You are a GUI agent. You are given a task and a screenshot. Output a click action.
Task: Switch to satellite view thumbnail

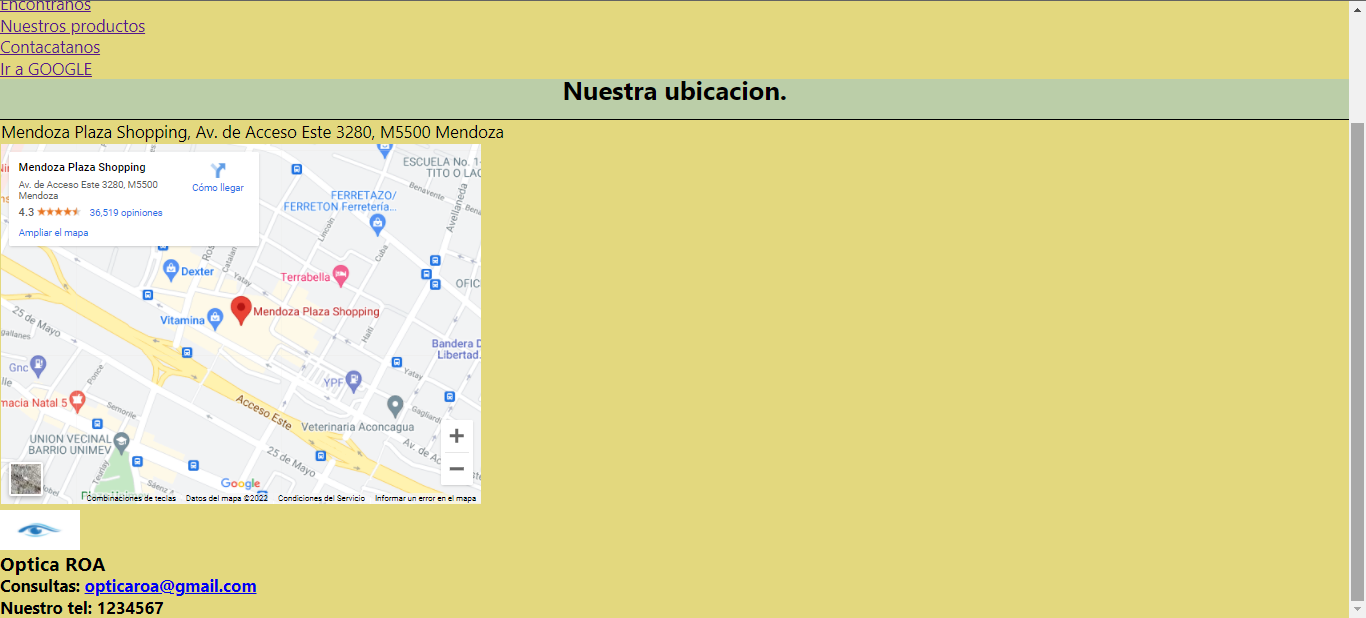[26, 479]
